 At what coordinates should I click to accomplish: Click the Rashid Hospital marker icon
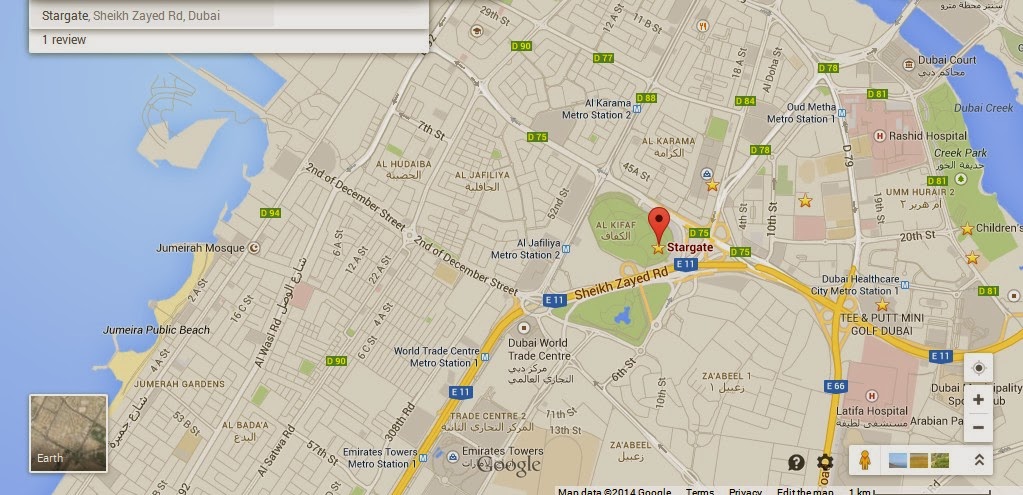point(879,136)
